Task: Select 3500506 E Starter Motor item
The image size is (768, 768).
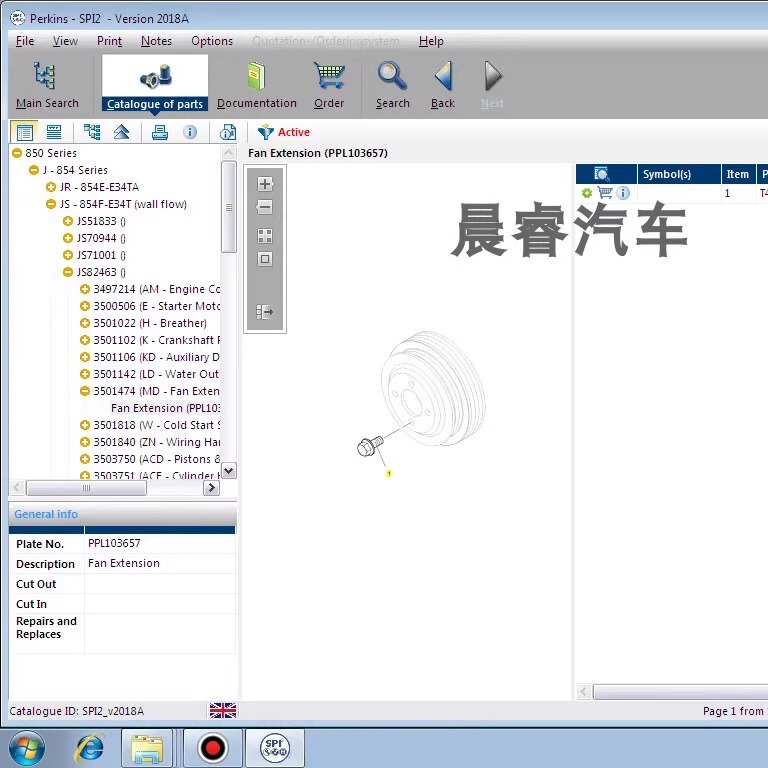Action: (x=156, y=306)
